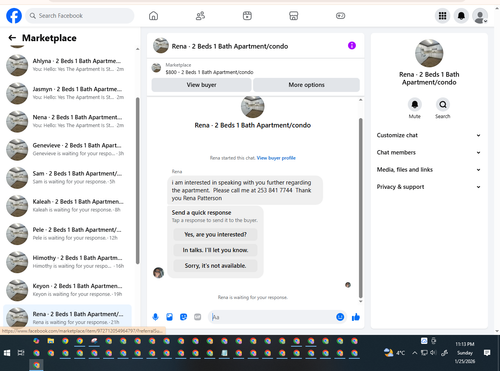500x371 pixels.
Task: Expand Chat members section
Action: click(429, 152)
